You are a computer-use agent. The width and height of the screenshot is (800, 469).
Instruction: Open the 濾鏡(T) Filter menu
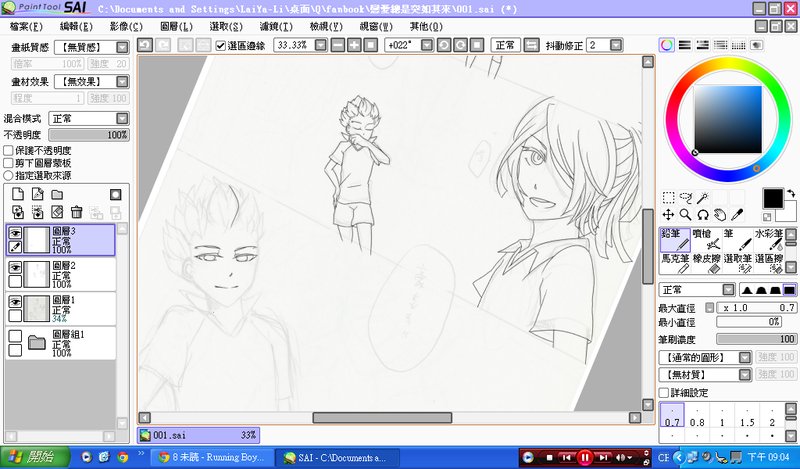276,27
